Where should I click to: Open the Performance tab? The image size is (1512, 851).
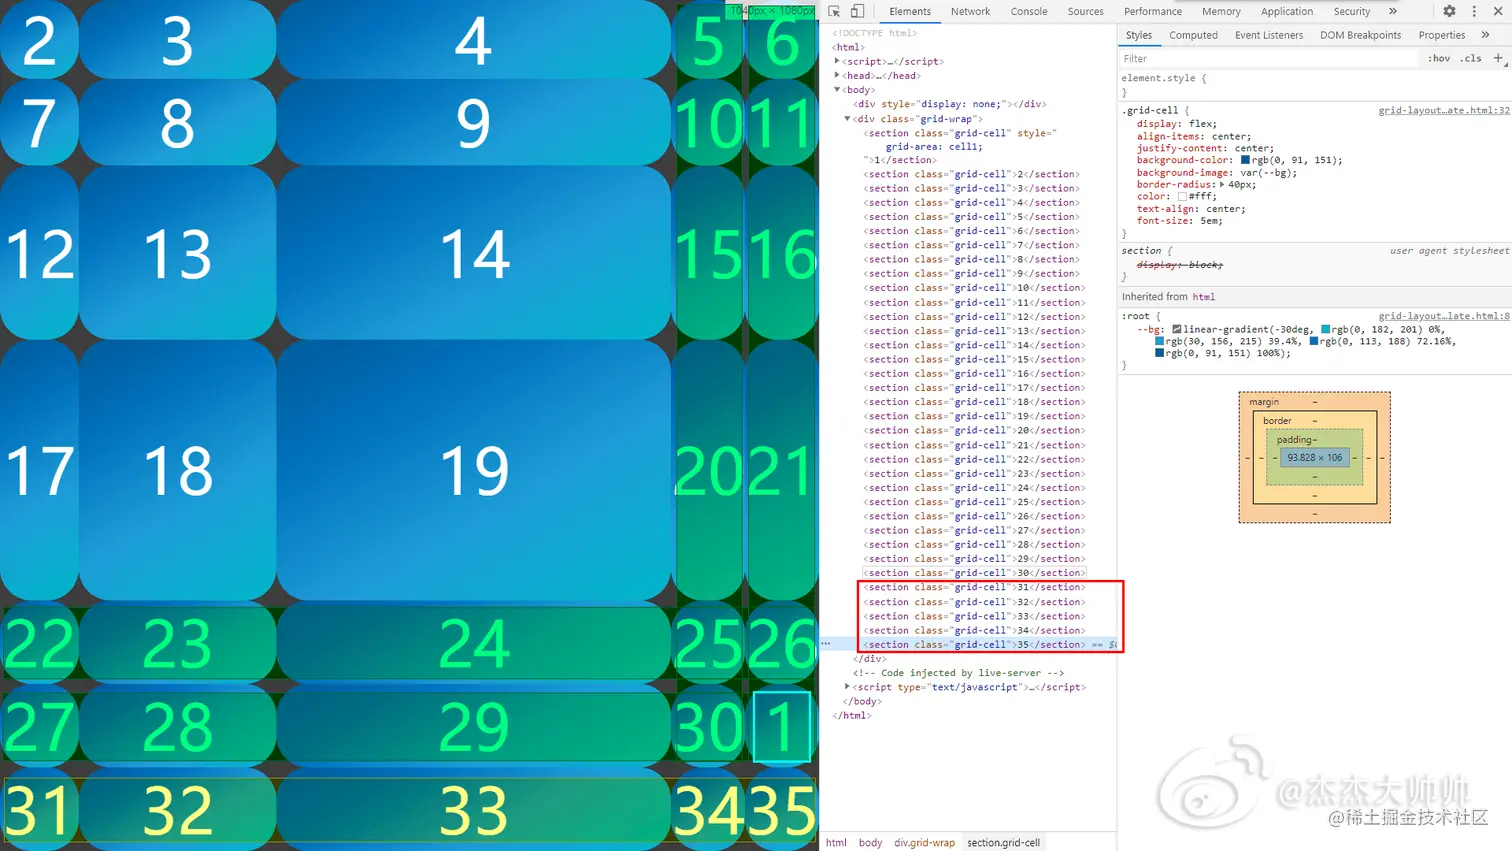[1152, 12]
